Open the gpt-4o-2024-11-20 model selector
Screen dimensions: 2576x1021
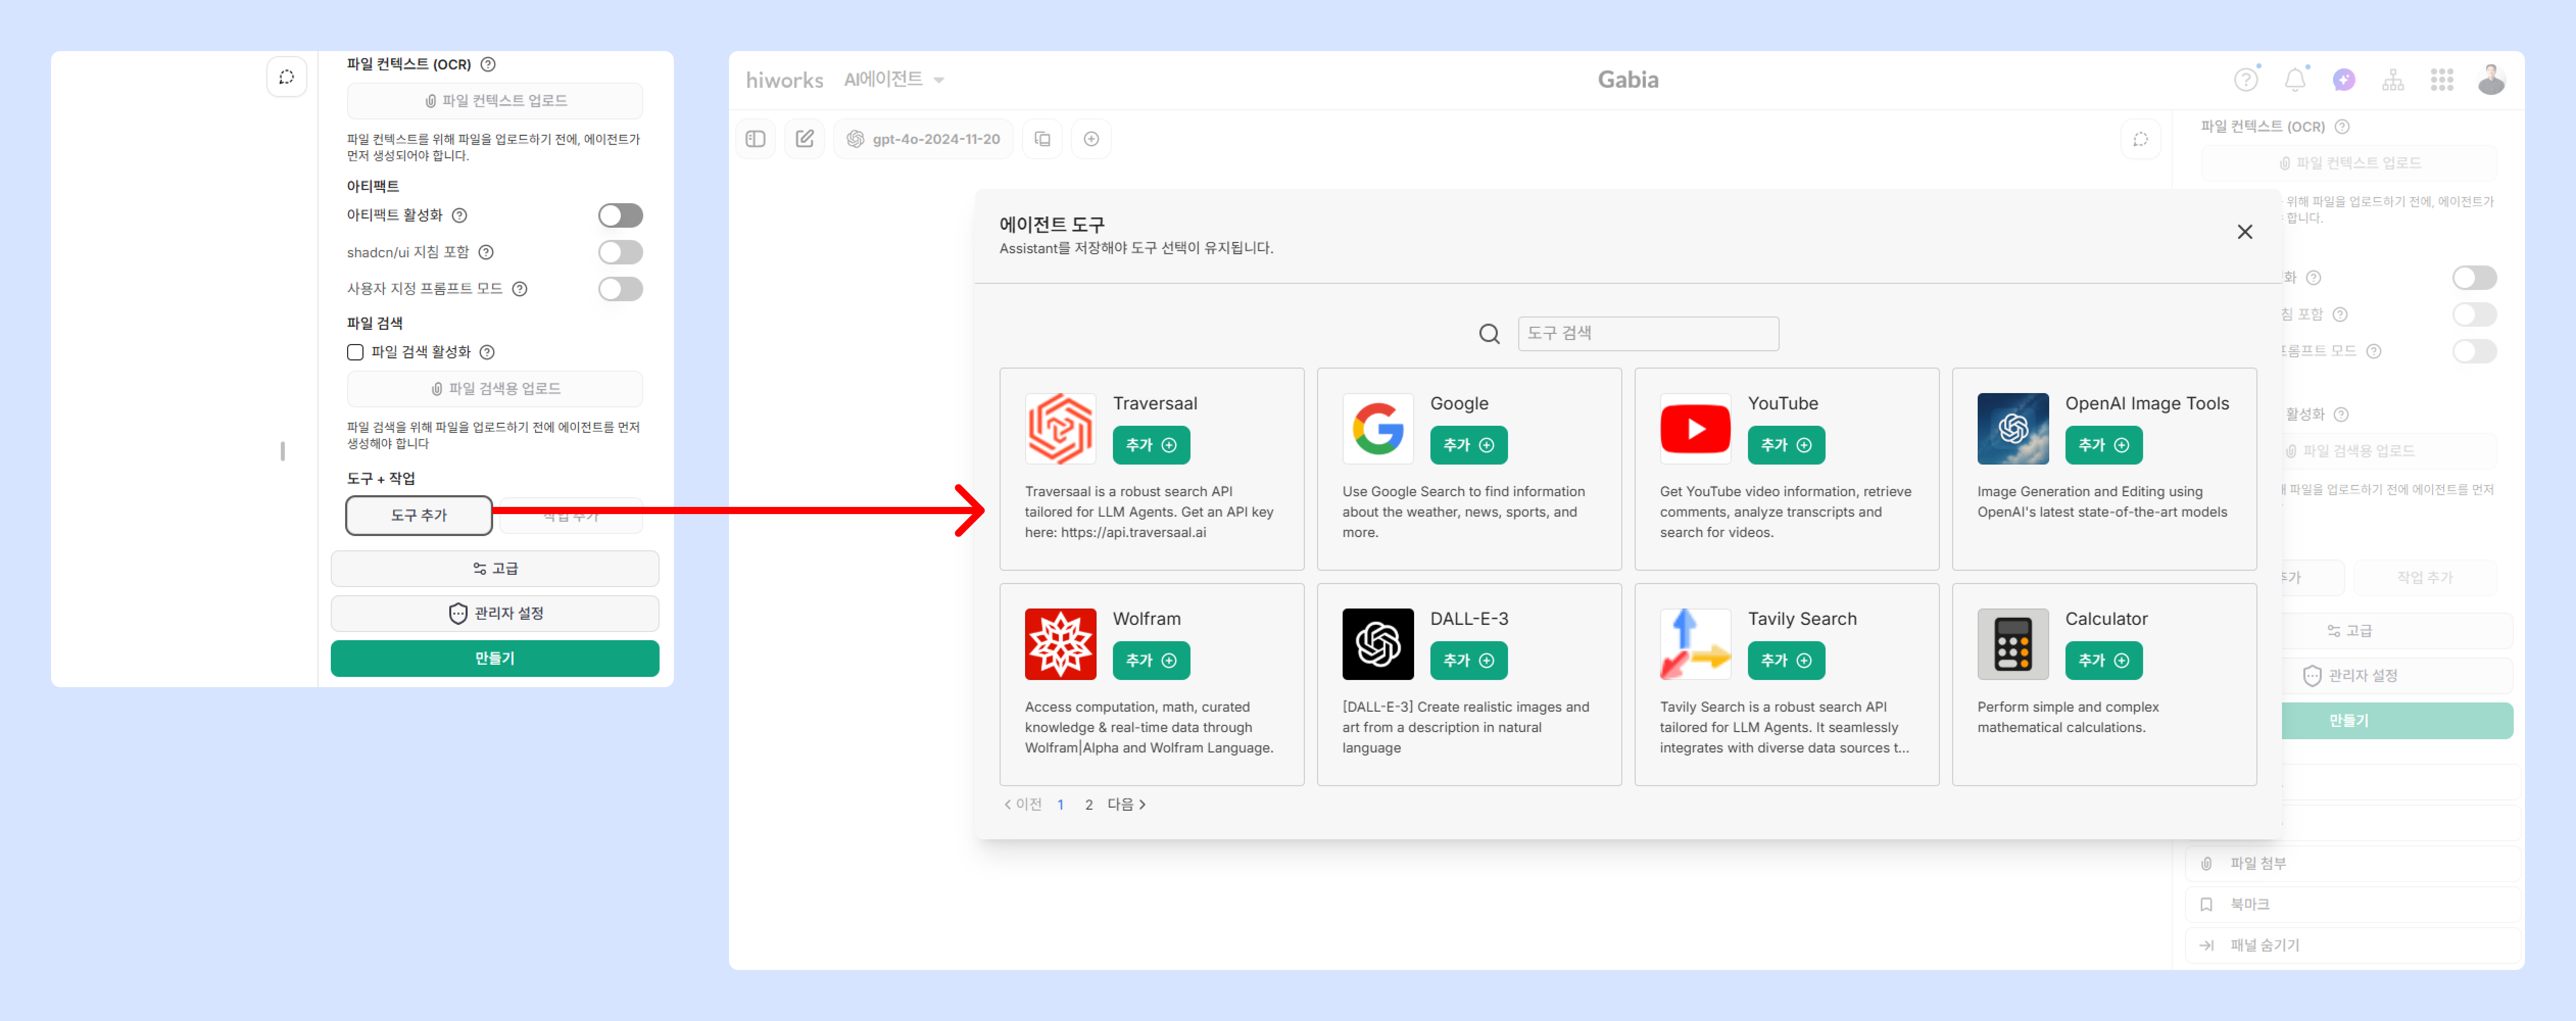923,139
